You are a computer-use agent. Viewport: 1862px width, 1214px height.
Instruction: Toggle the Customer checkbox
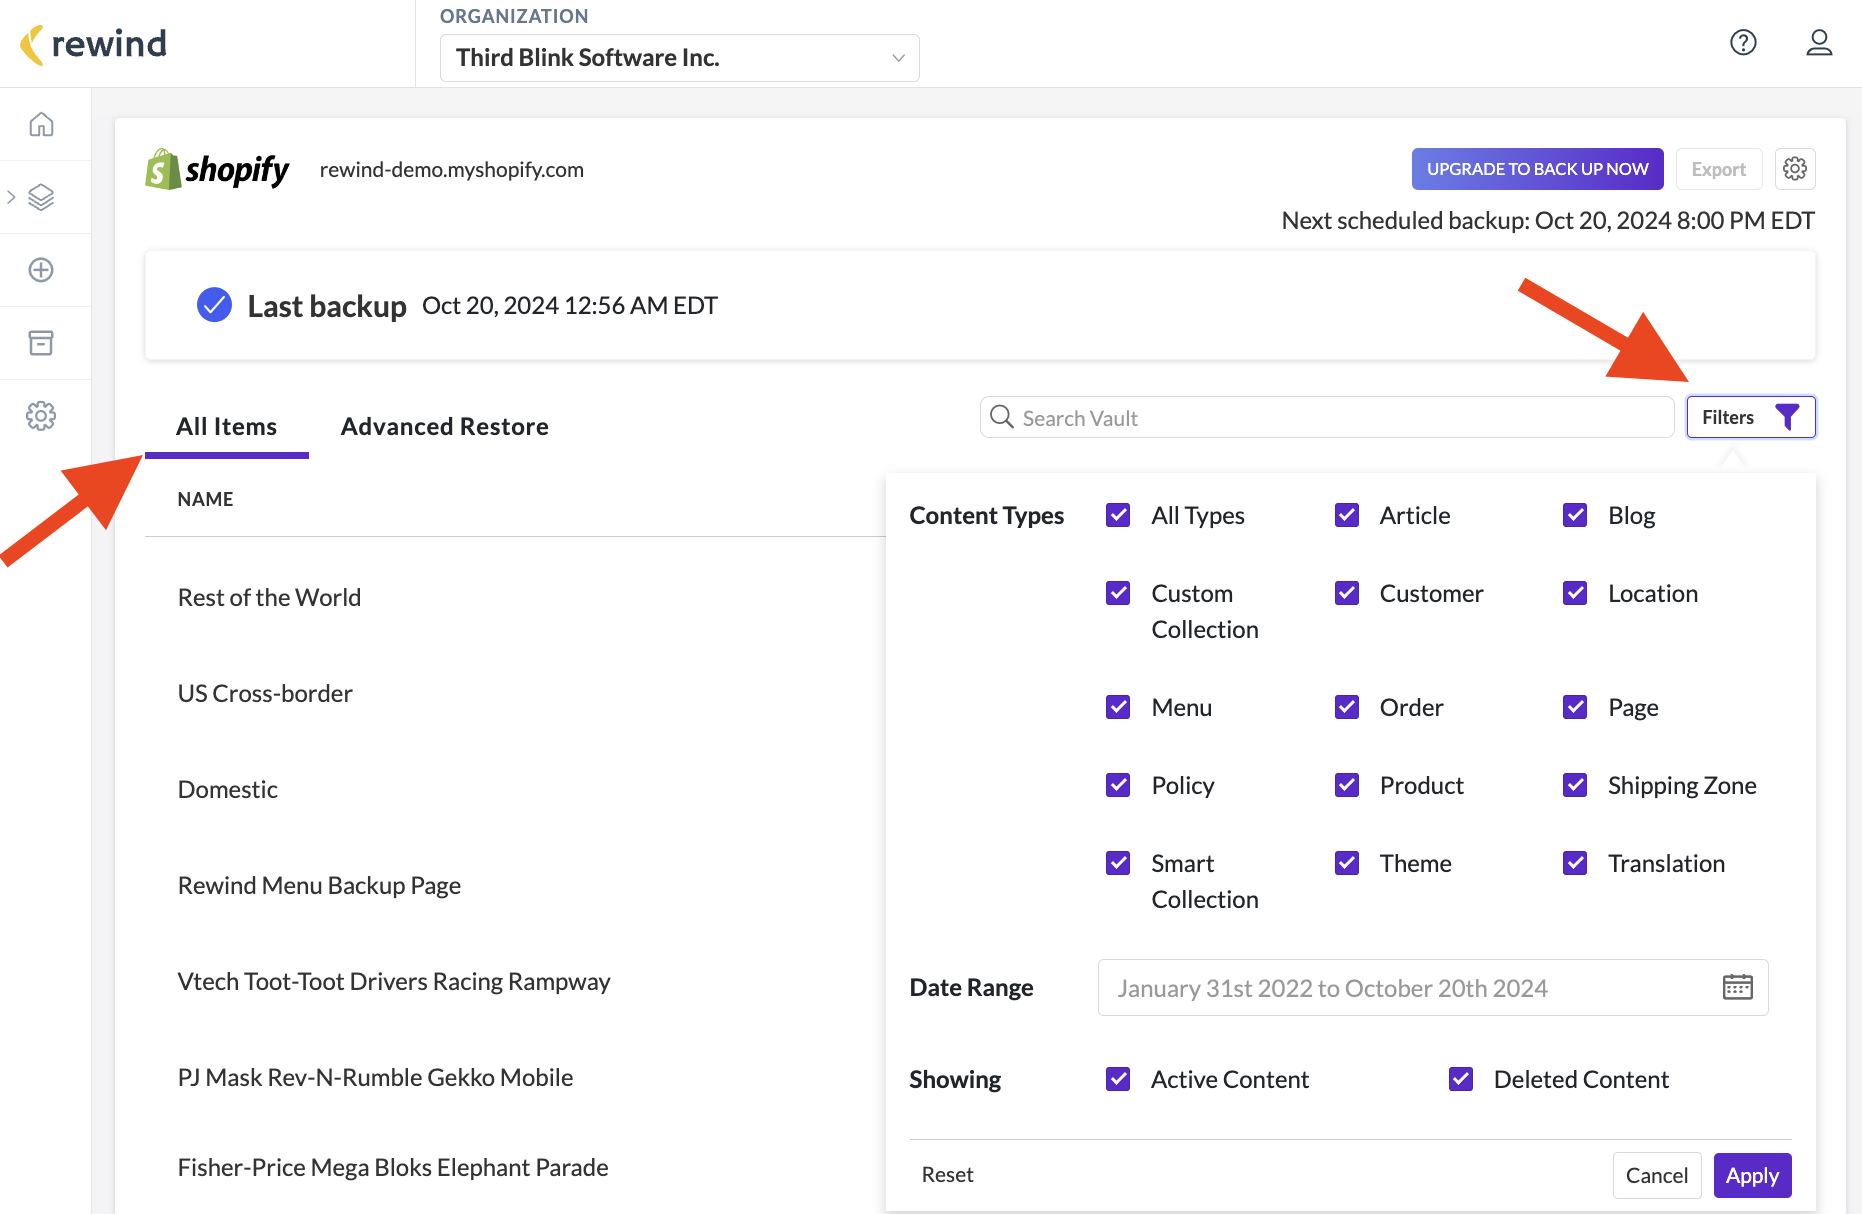1347,593
